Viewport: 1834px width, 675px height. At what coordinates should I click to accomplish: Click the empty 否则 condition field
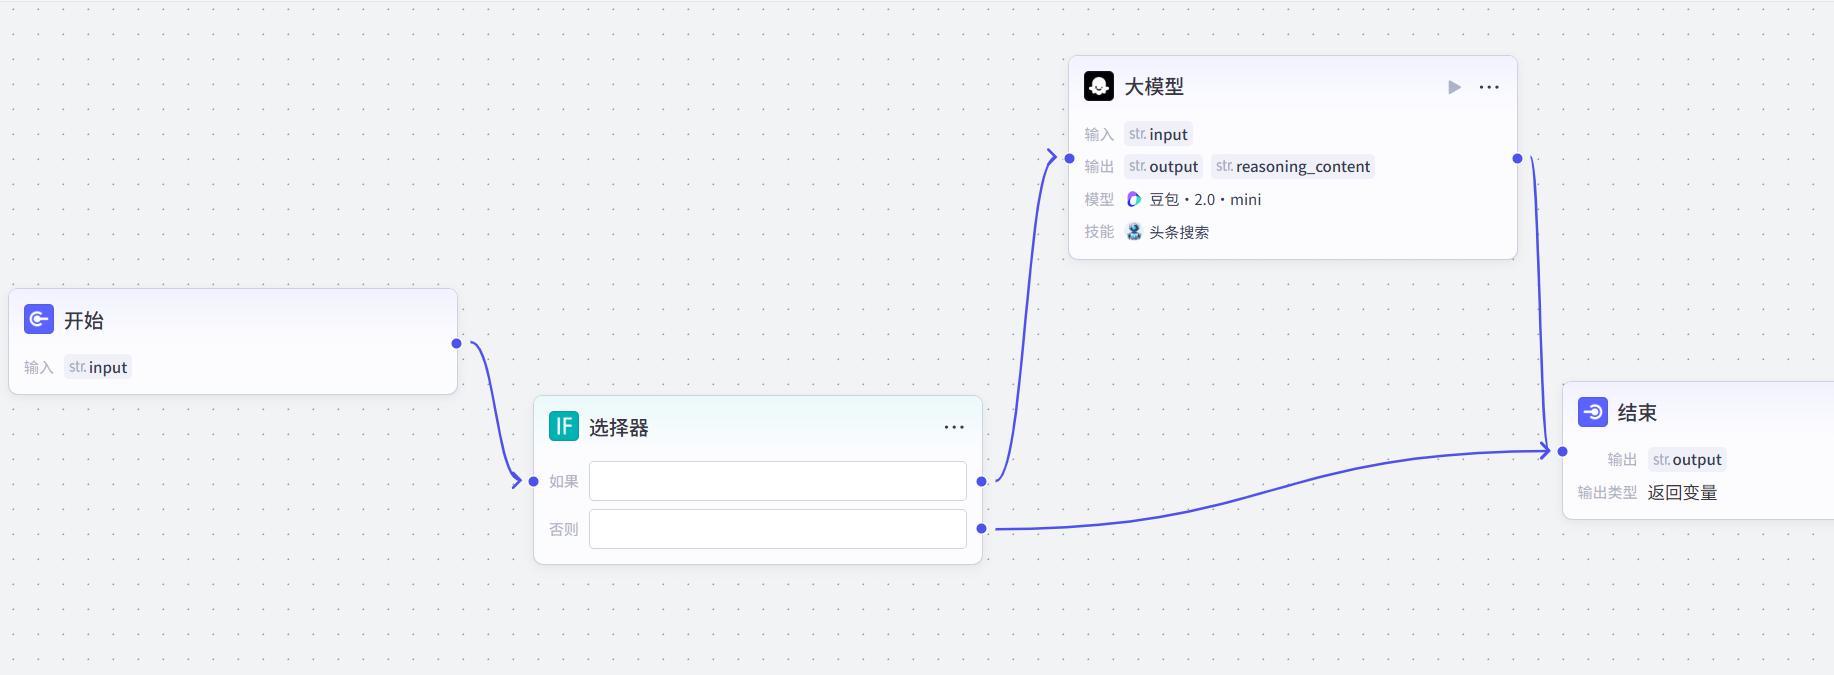point(778,529)
